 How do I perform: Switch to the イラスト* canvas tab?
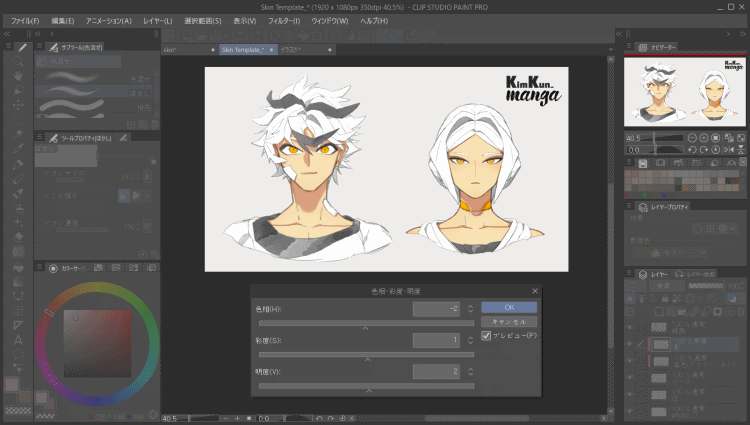[x=306, y=50]
